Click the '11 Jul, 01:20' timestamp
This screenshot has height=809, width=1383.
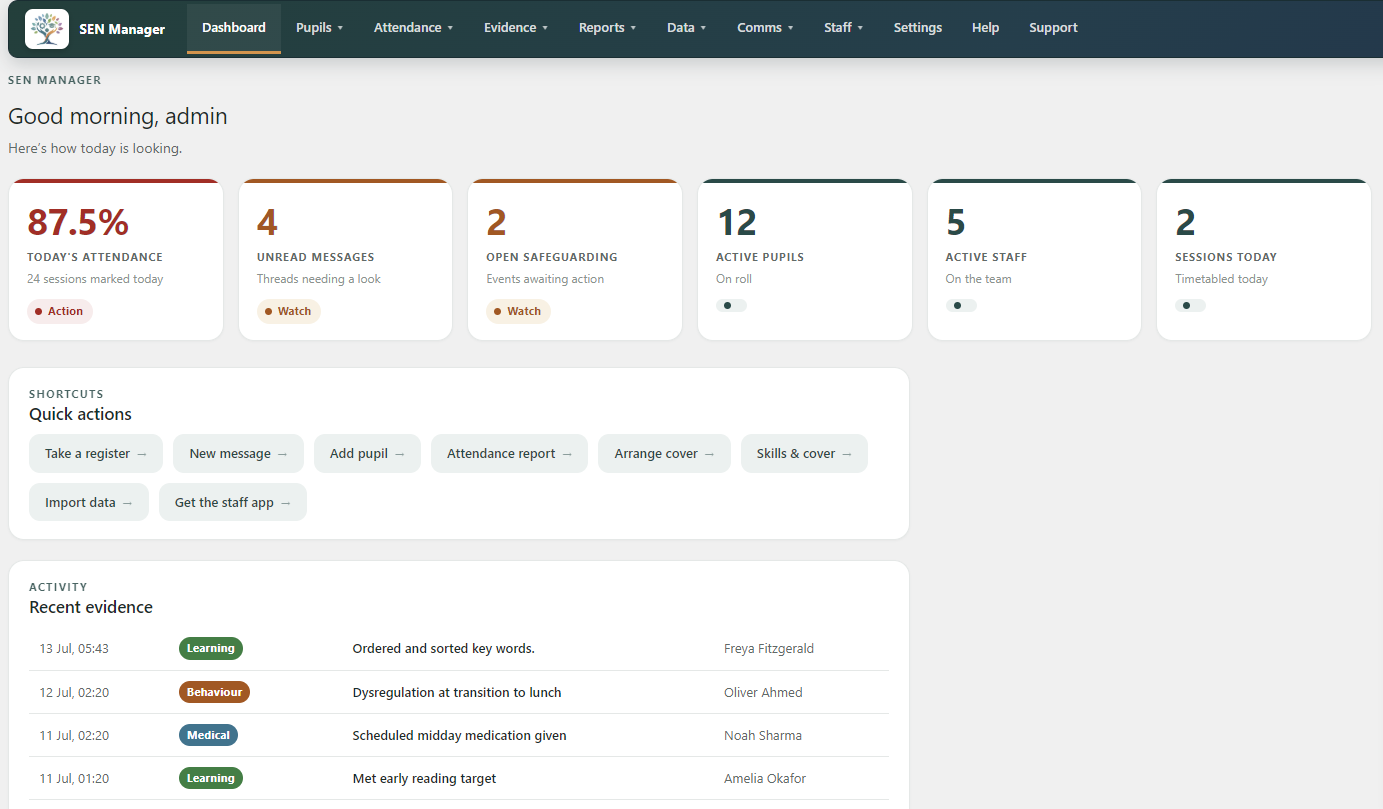pos(74,778)
